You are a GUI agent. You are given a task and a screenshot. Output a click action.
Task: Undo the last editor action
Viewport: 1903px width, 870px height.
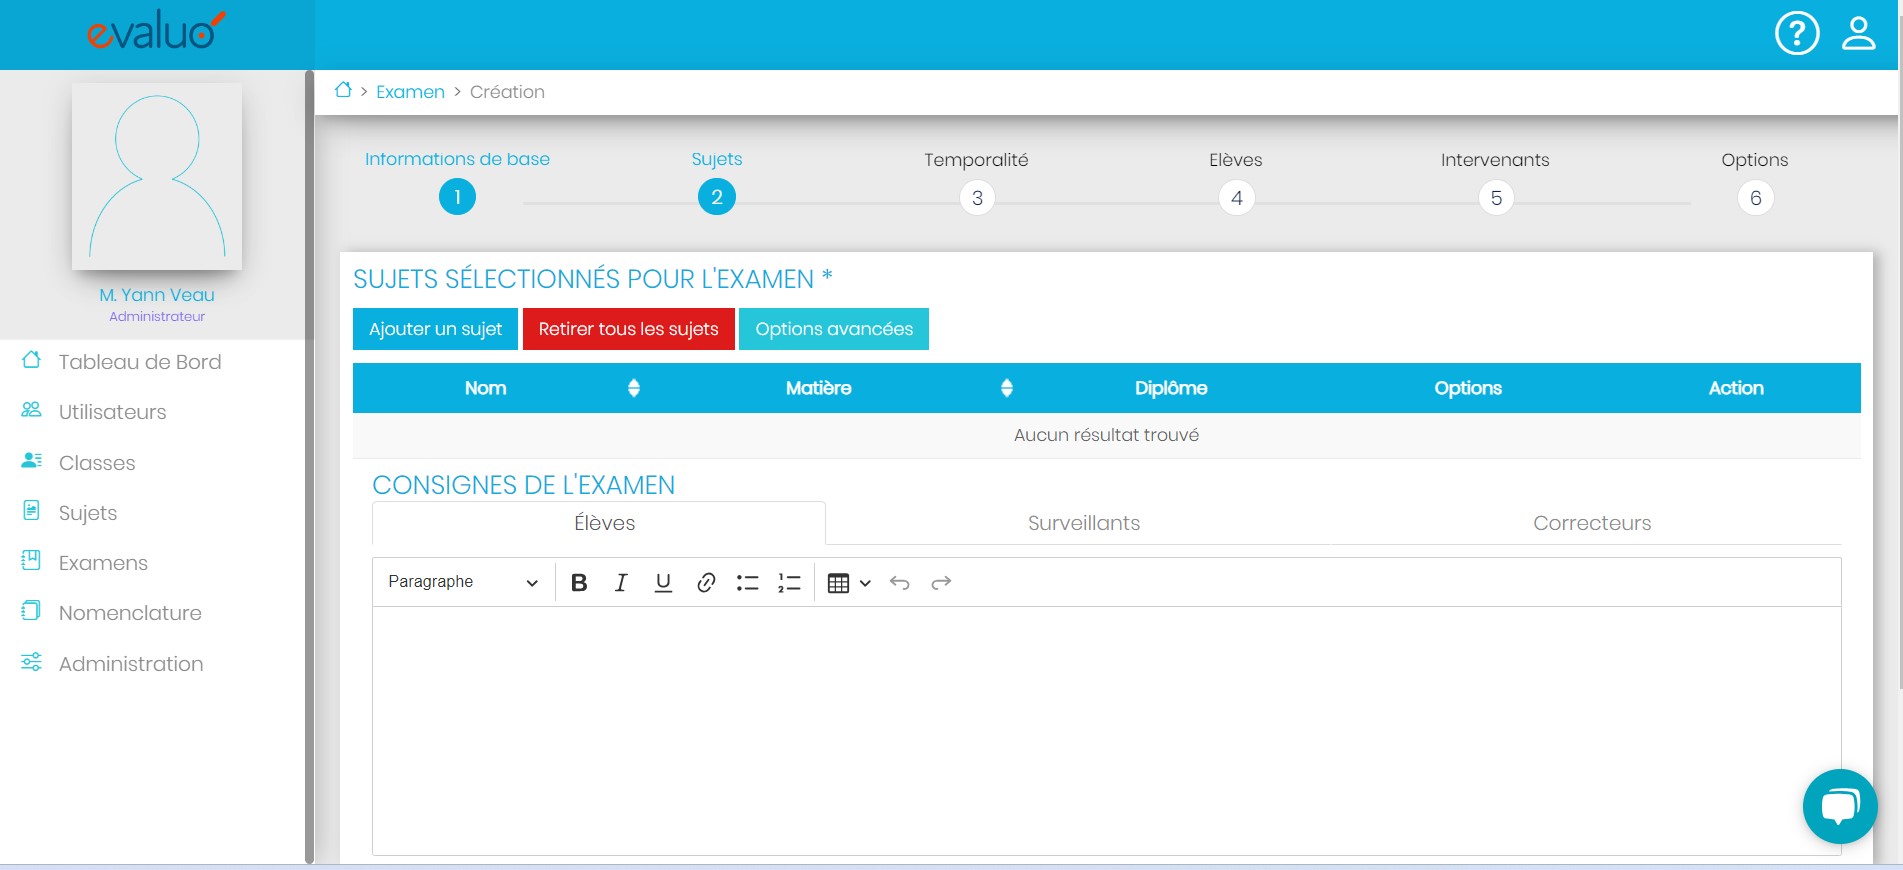click(899, 583)
